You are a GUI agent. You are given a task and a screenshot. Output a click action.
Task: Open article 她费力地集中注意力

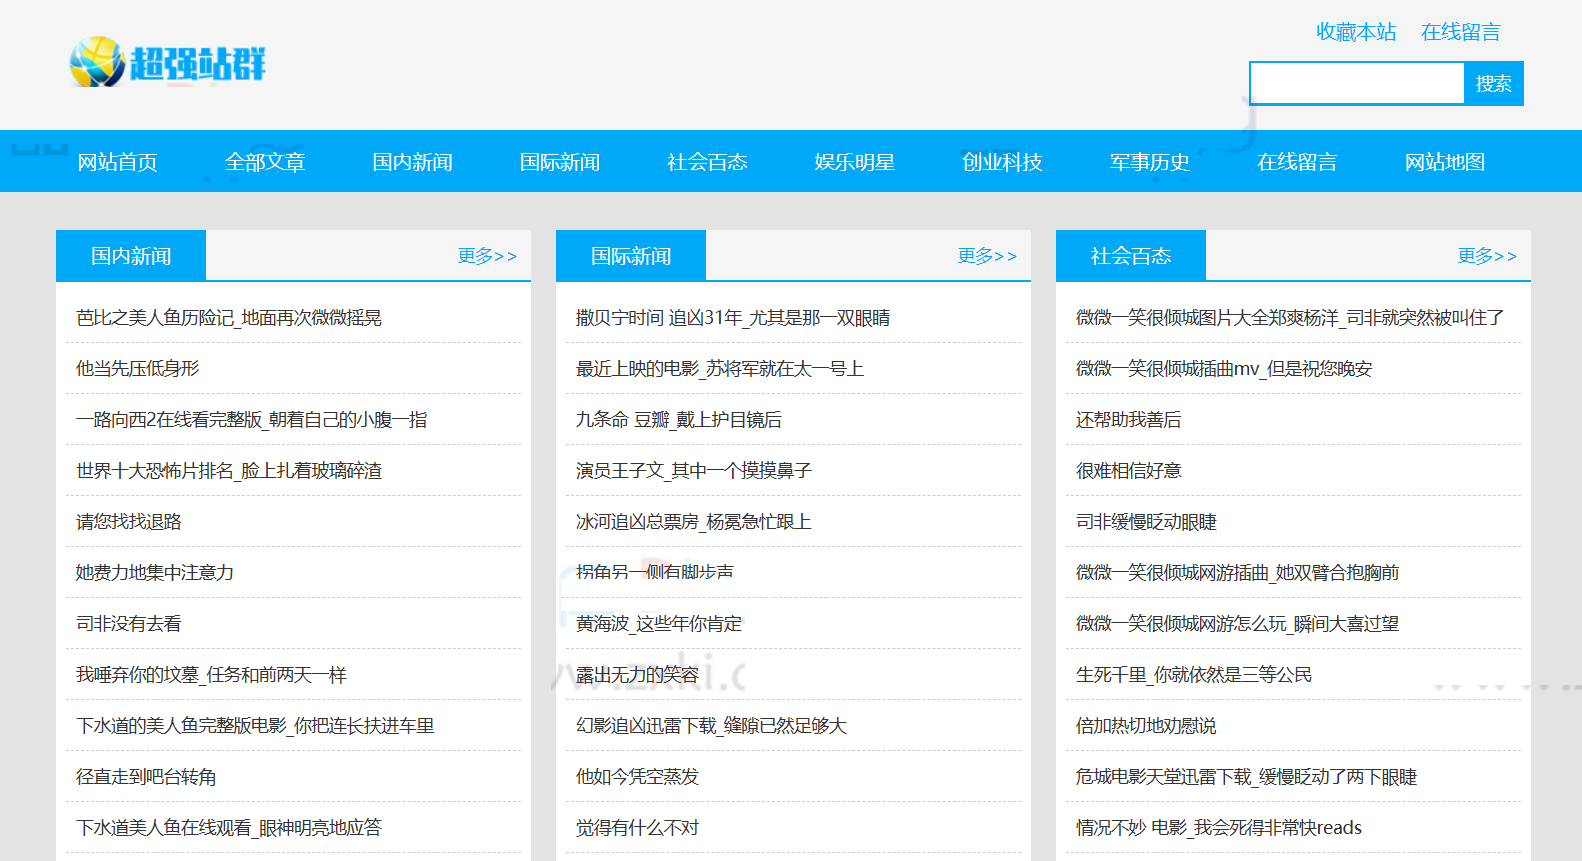[x=155, y=573]
